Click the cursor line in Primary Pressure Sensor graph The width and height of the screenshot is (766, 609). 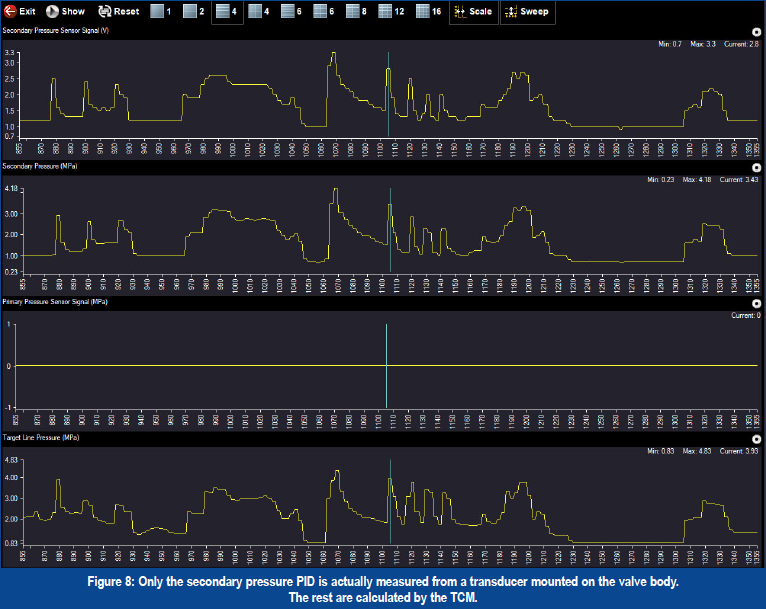pyautogui.click(x=386, y=365)
